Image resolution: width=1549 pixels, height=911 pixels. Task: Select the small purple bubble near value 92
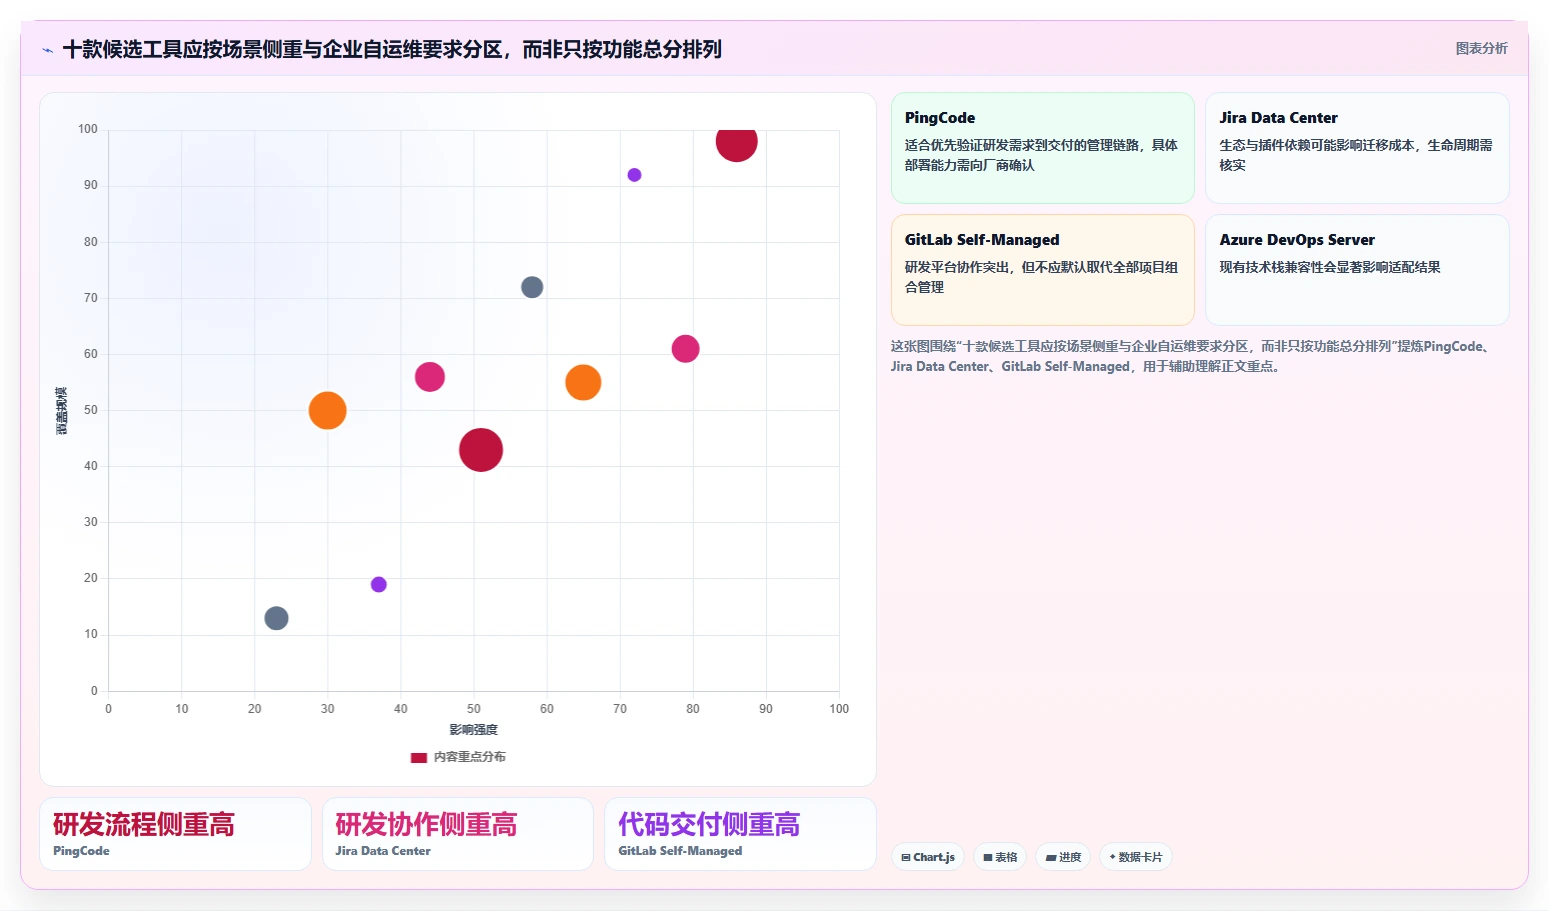[634, 175]
